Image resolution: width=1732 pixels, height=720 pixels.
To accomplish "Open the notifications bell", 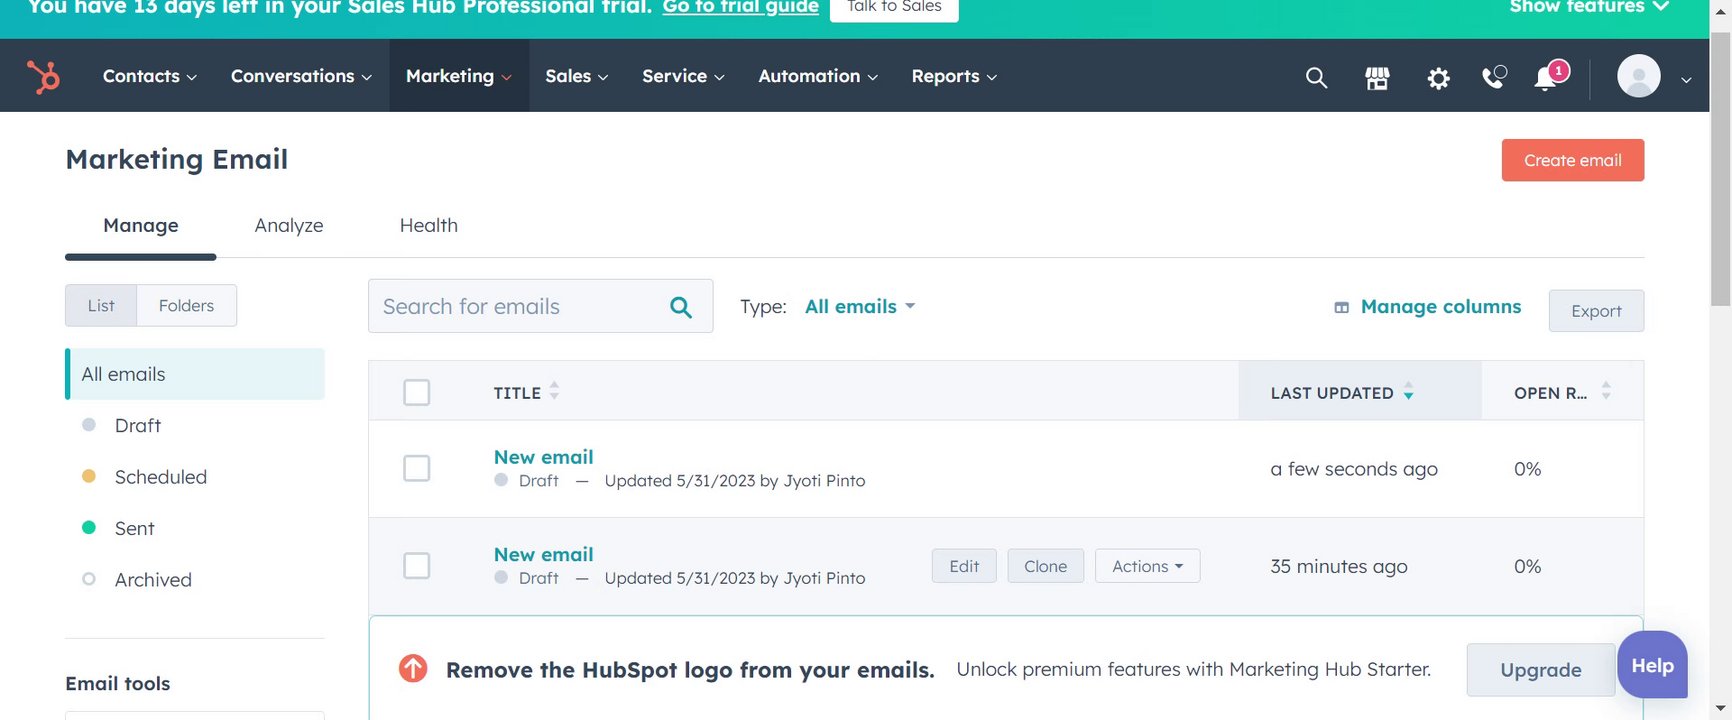I will pos(1547,77).
